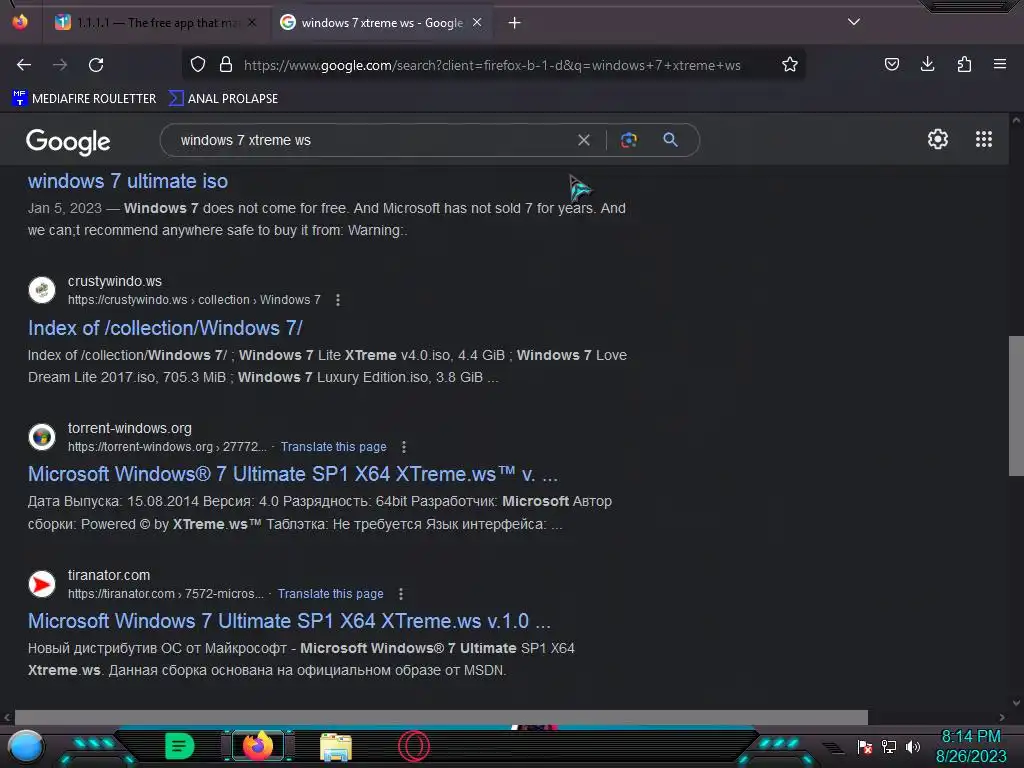Open the volume speaker tray icon

(x=913, y=746)
